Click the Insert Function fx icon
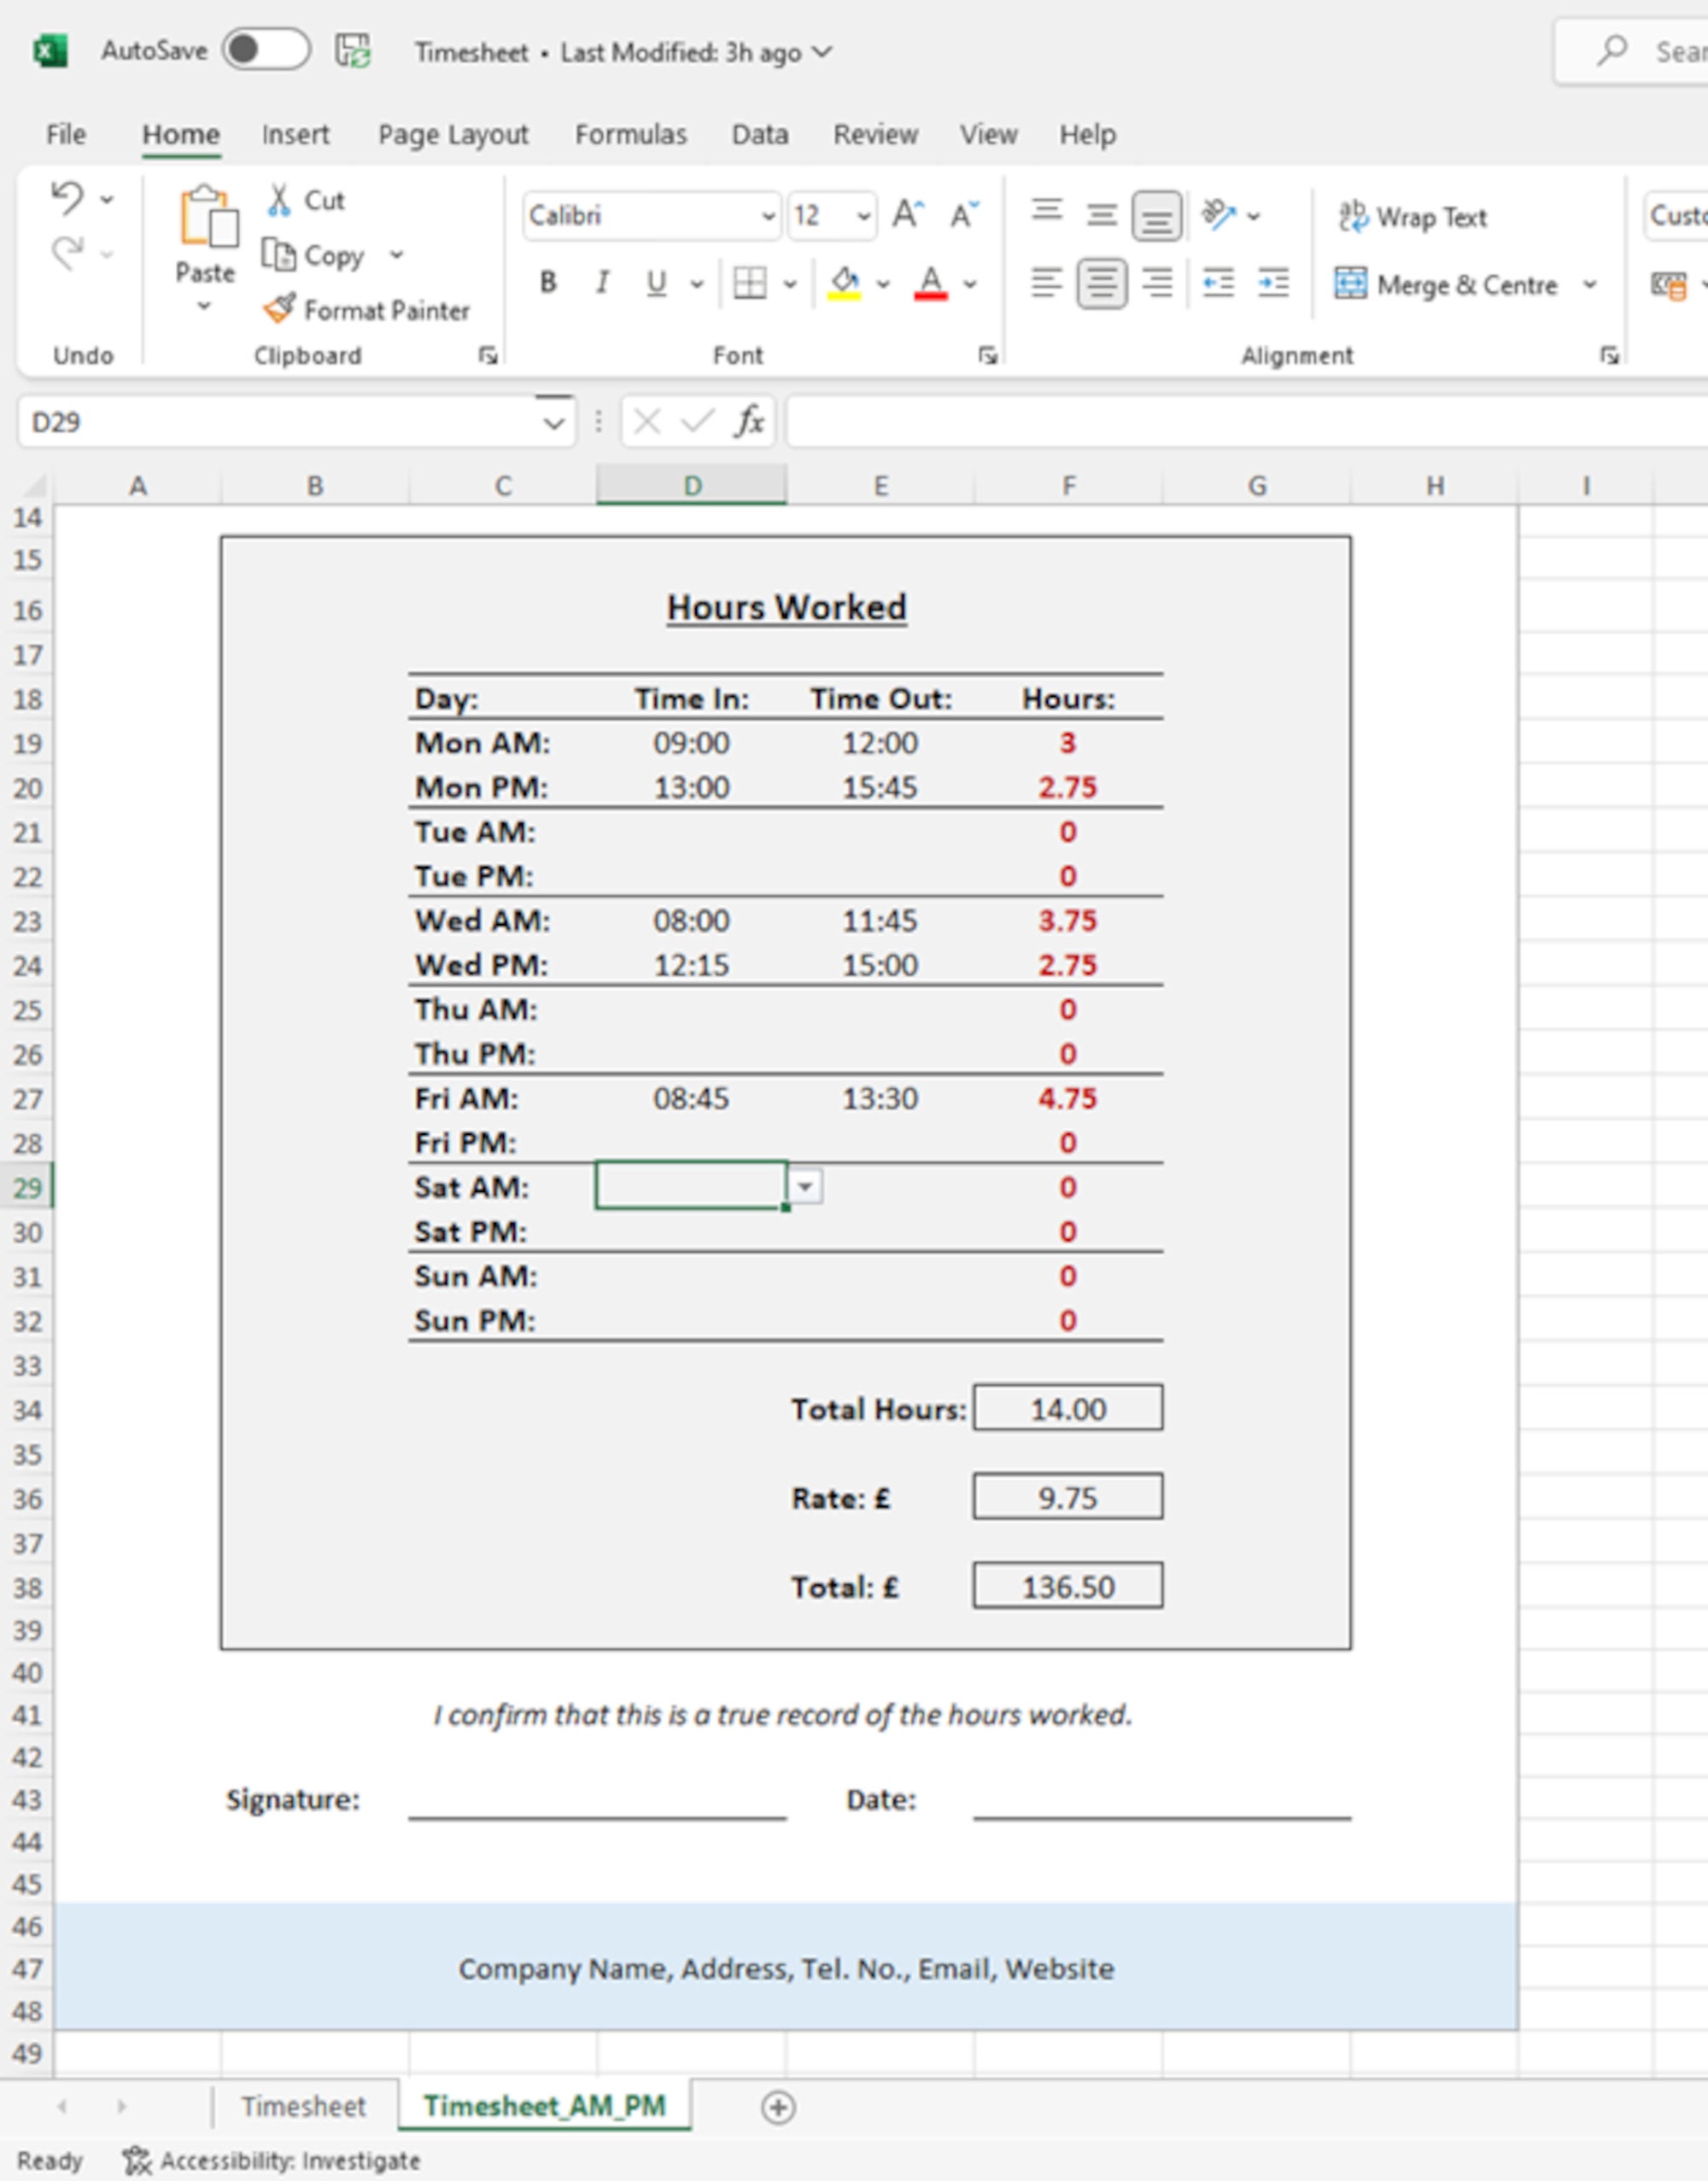 coord(750,421)
